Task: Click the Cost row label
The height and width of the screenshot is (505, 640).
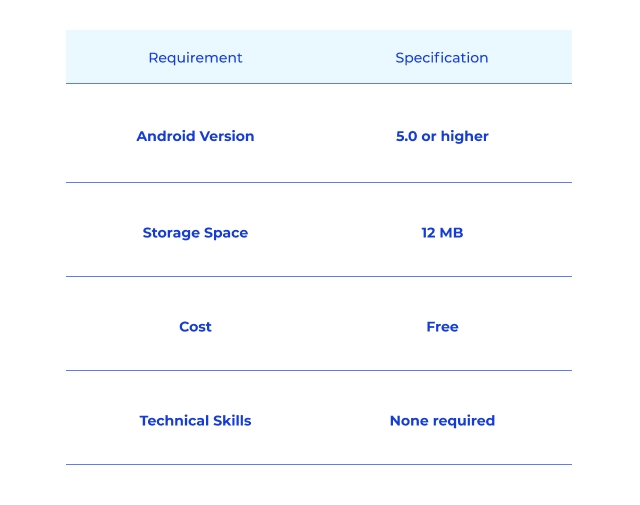Action: click(195, 327)
